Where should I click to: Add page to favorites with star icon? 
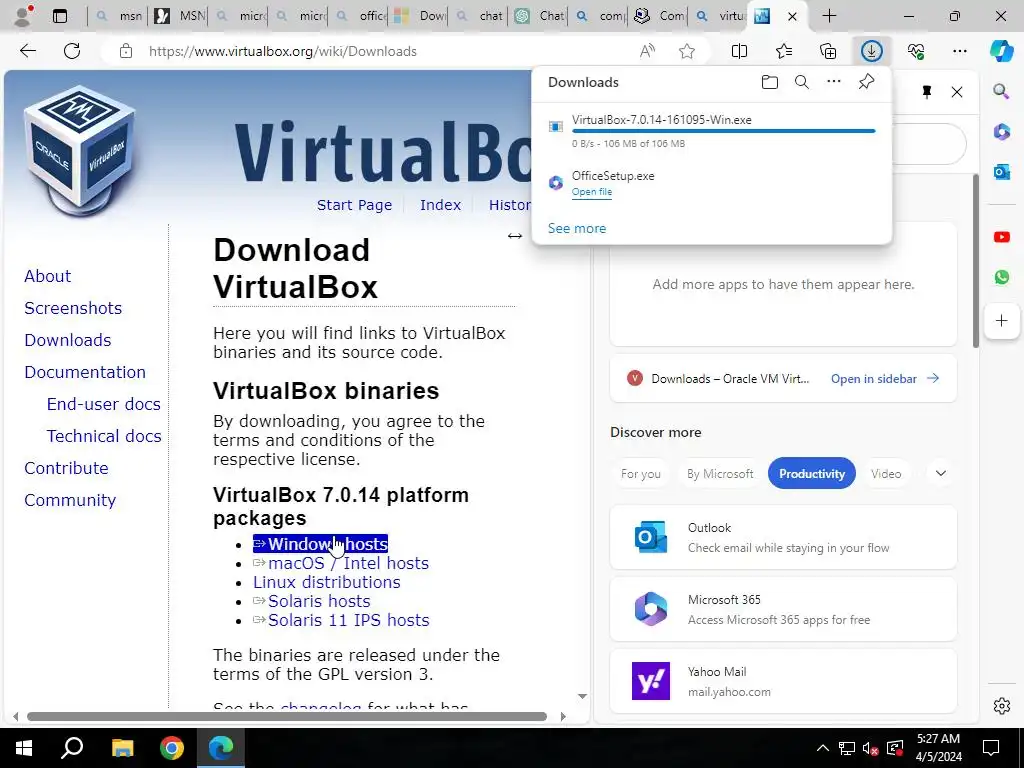pos(687,51)
